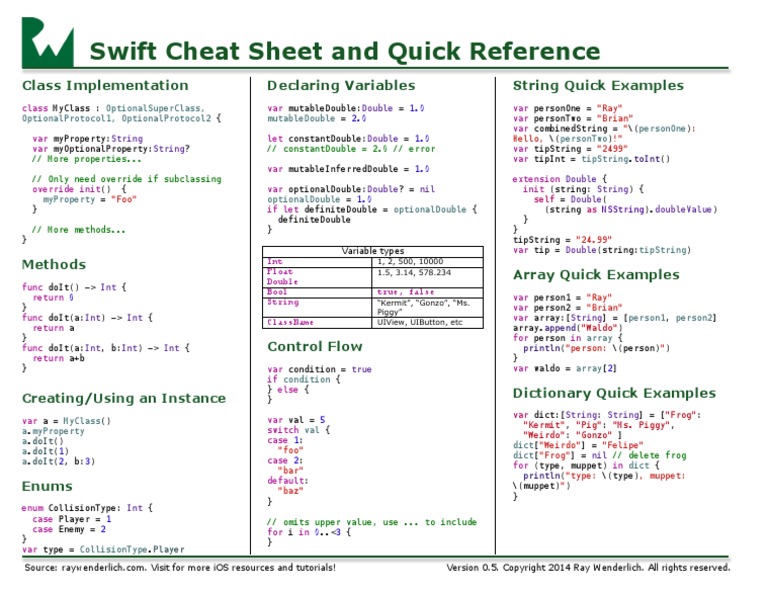Click the 'for person in array {' line

(568, 338)
